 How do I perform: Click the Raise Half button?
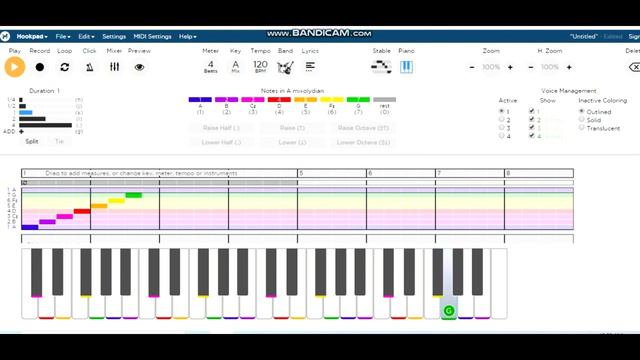coord(221,128)
